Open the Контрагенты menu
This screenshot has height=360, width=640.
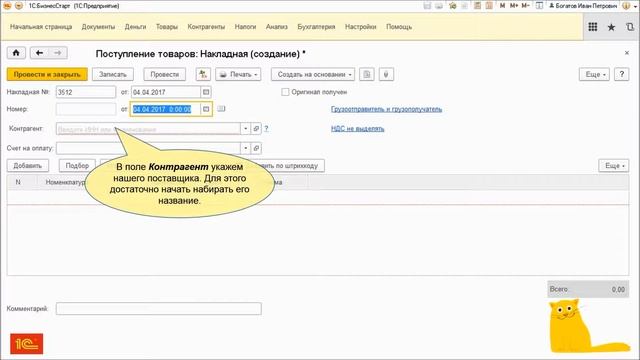click(x=206, y=27)
